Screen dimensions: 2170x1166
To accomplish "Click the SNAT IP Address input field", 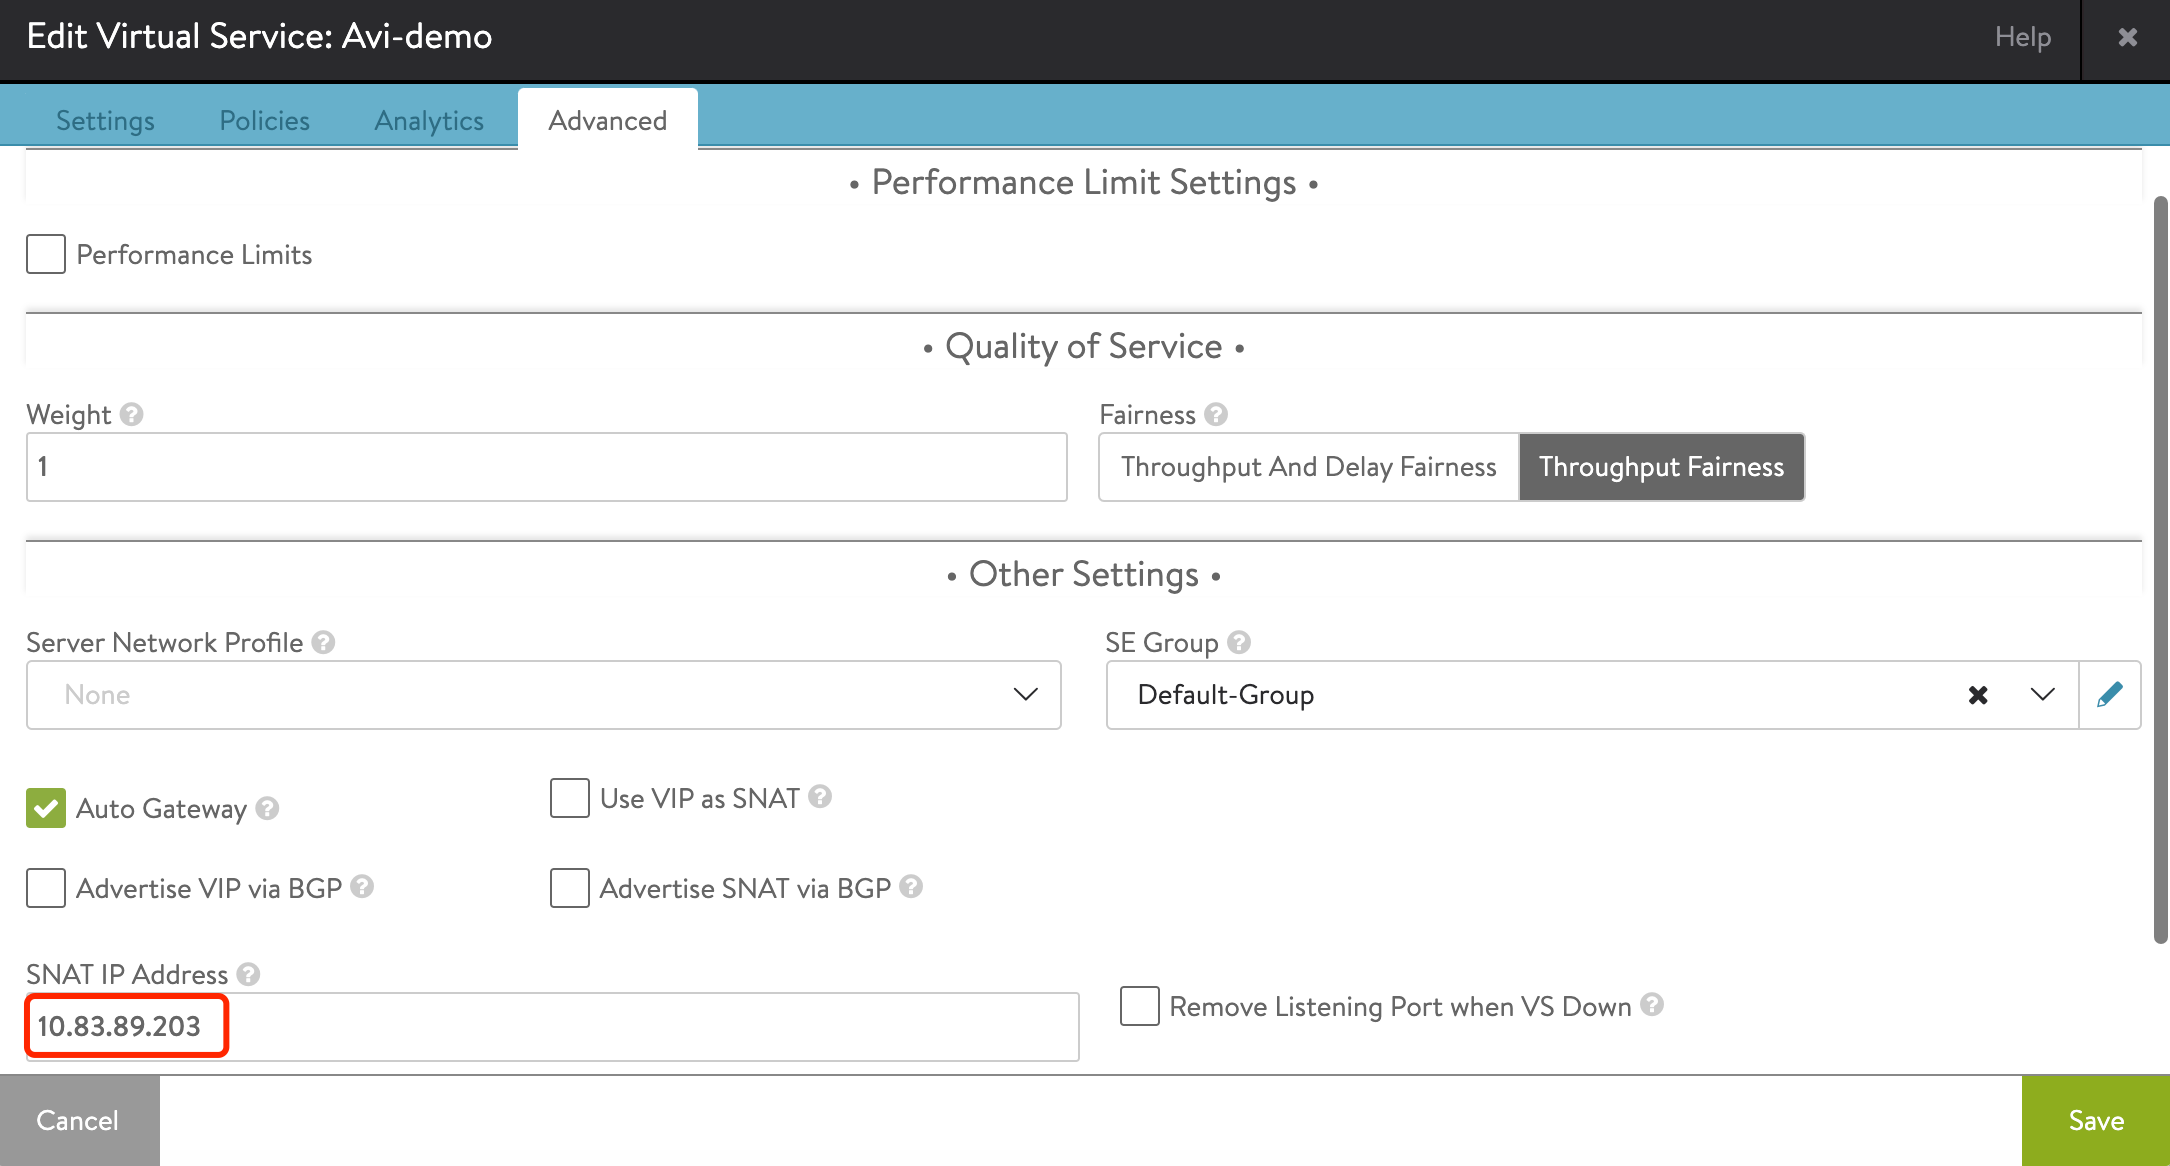I will (x=553, y=1027).
